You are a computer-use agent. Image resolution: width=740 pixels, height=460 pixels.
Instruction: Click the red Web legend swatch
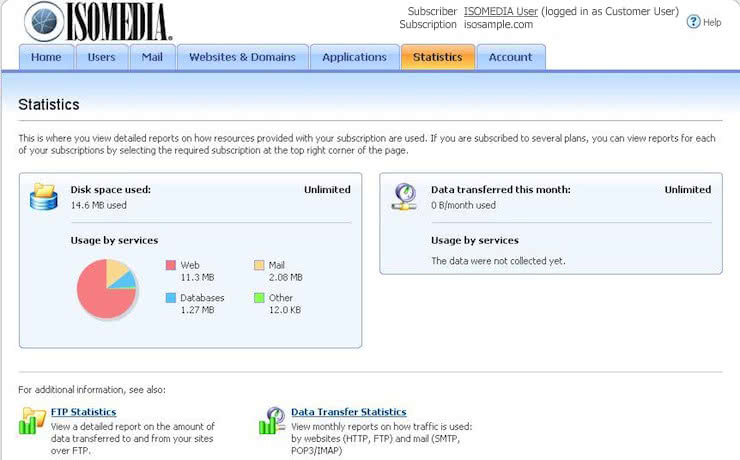coord(171,265)
